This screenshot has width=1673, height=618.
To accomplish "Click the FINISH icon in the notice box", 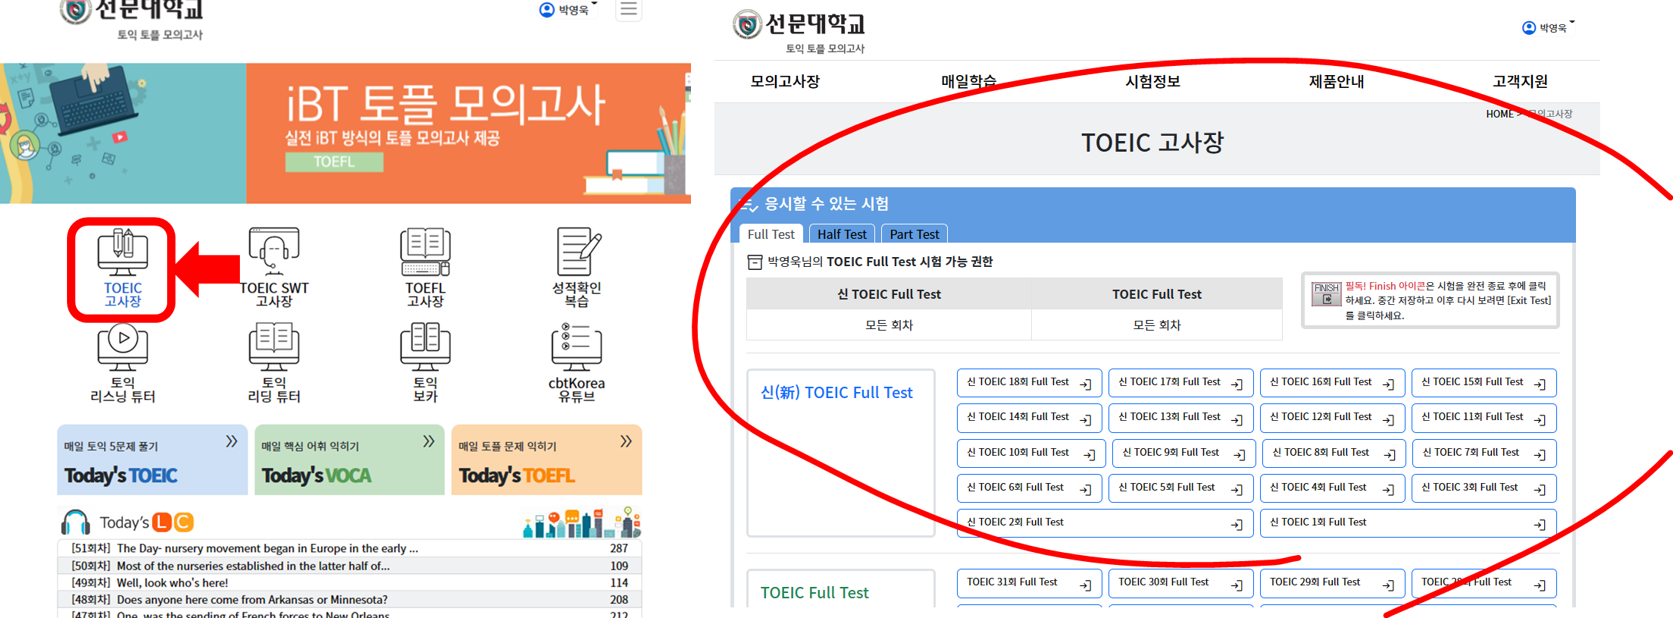I will (x=1326, y=294).
